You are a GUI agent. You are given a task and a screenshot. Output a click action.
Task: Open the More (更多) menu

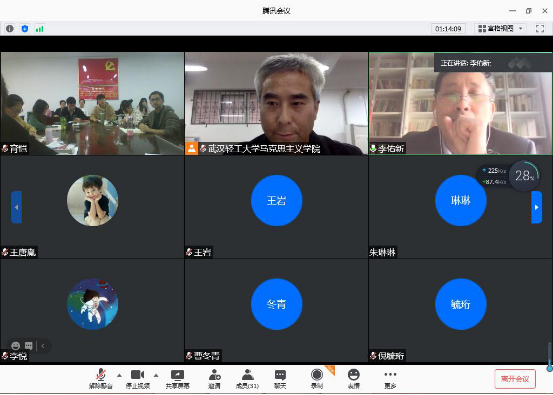[390, 378]
